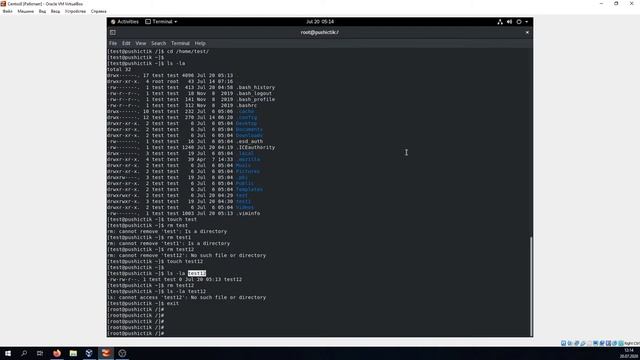Viewport: 640px width, 360px height.
Task: Click the 'cd /home/test/' command line
Action: (x=158, y=51)
